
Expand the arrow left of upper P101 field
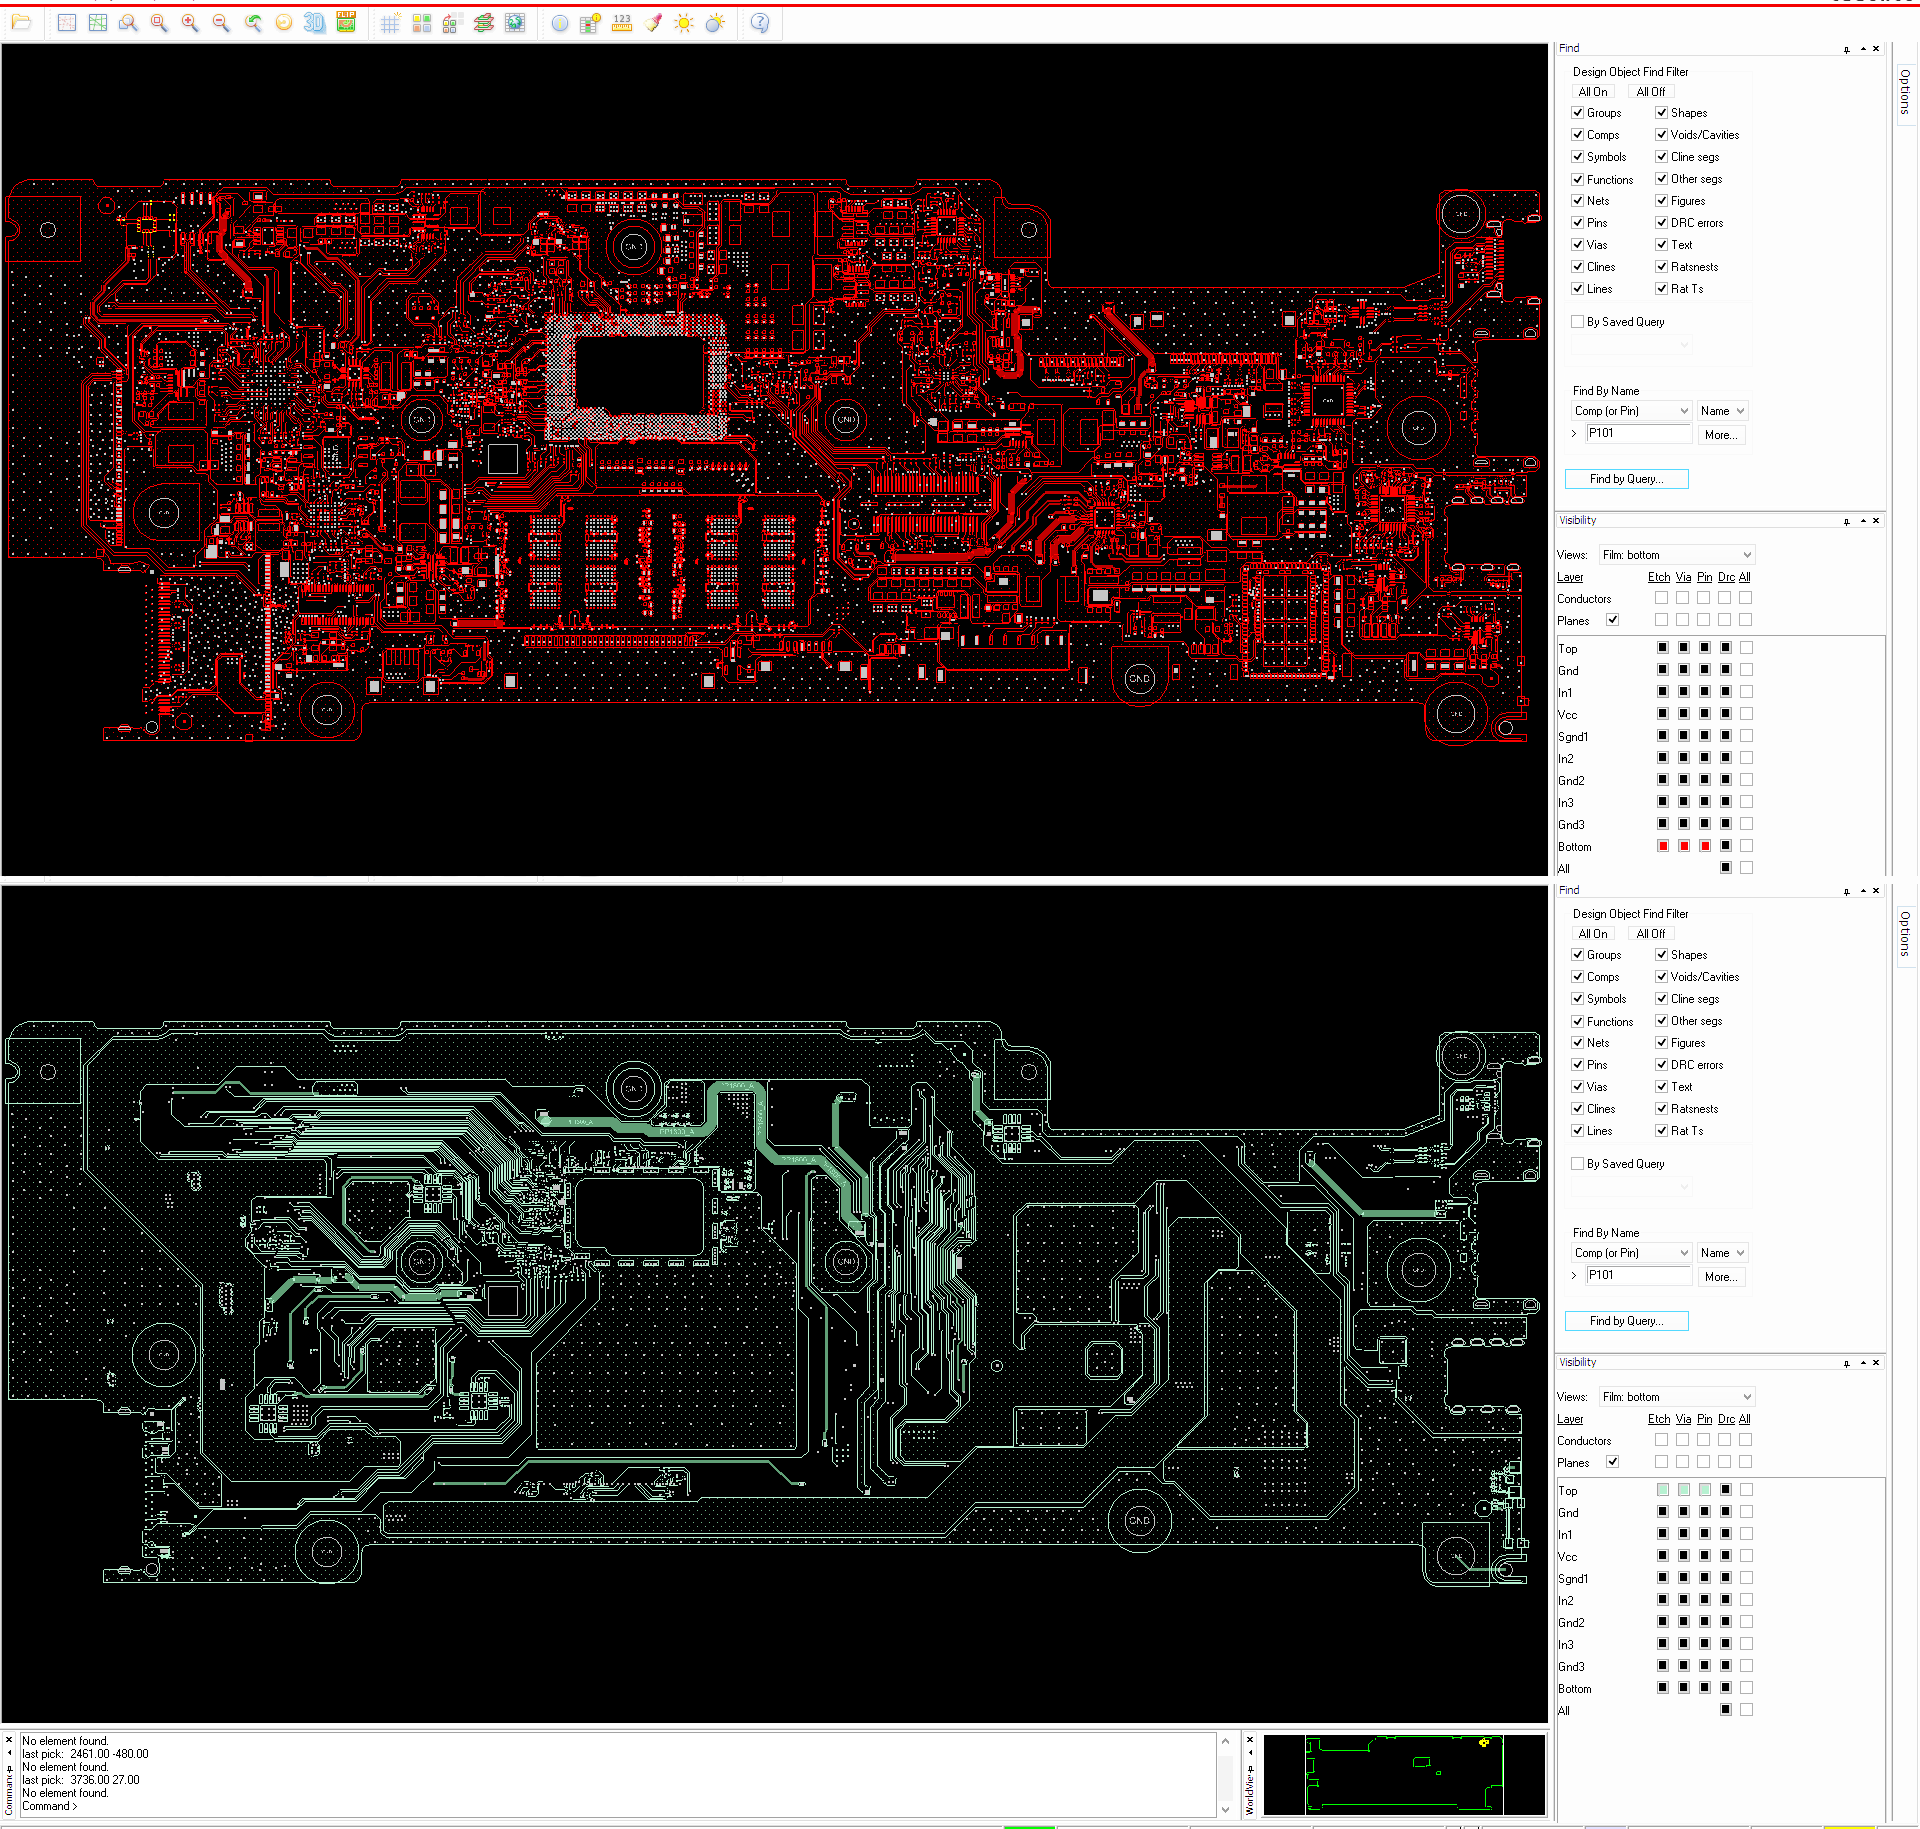(x=1574, y=434)
